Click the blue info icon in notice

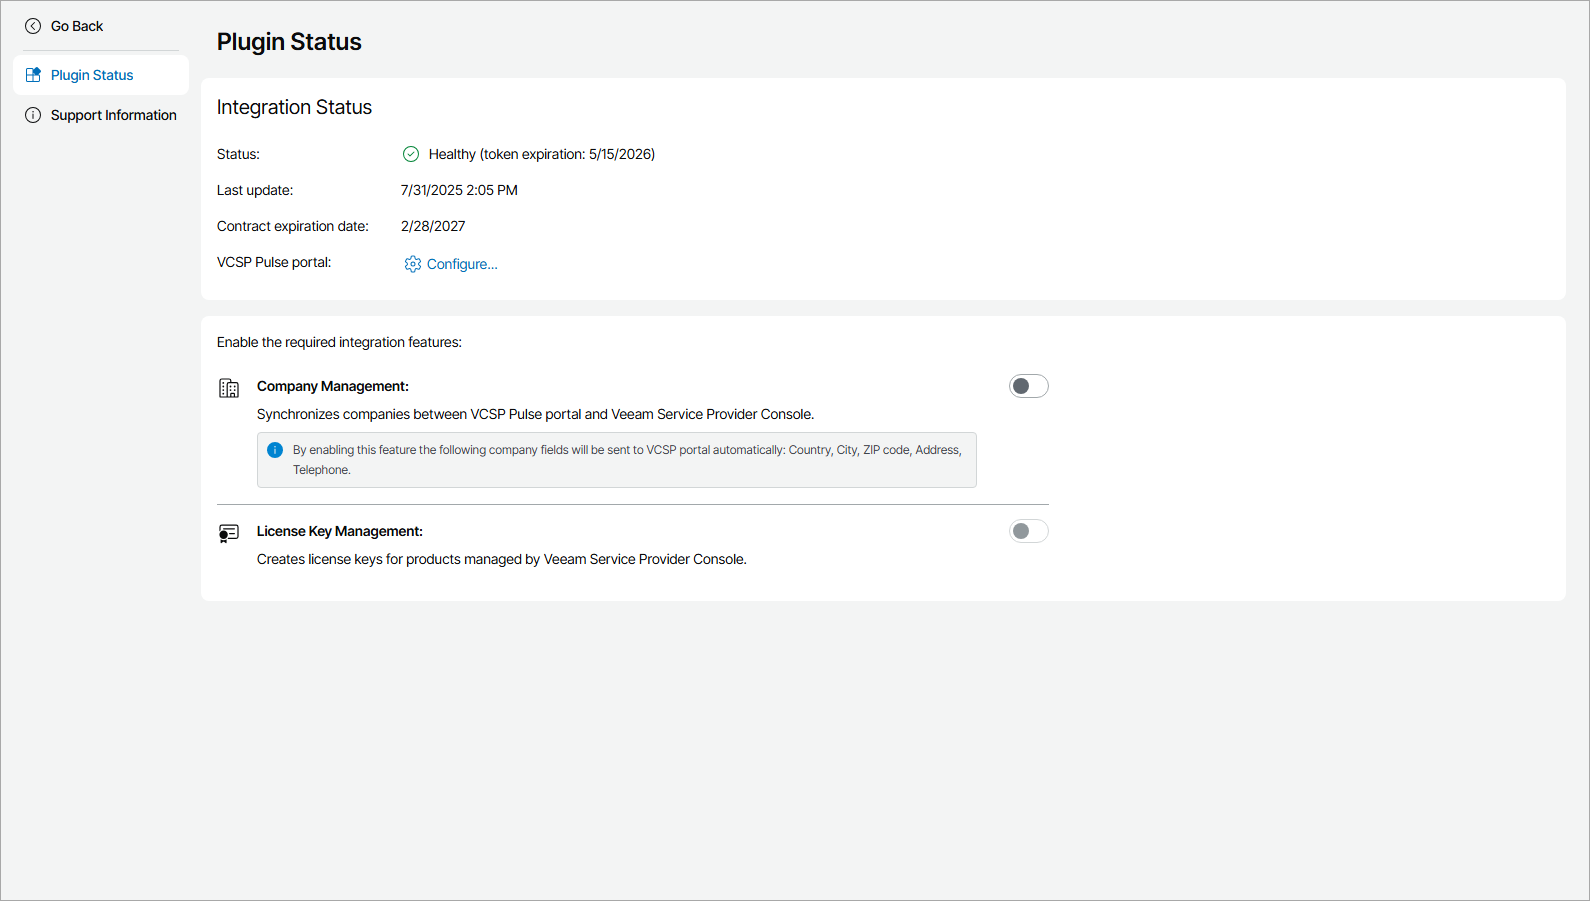pos(275,450)
